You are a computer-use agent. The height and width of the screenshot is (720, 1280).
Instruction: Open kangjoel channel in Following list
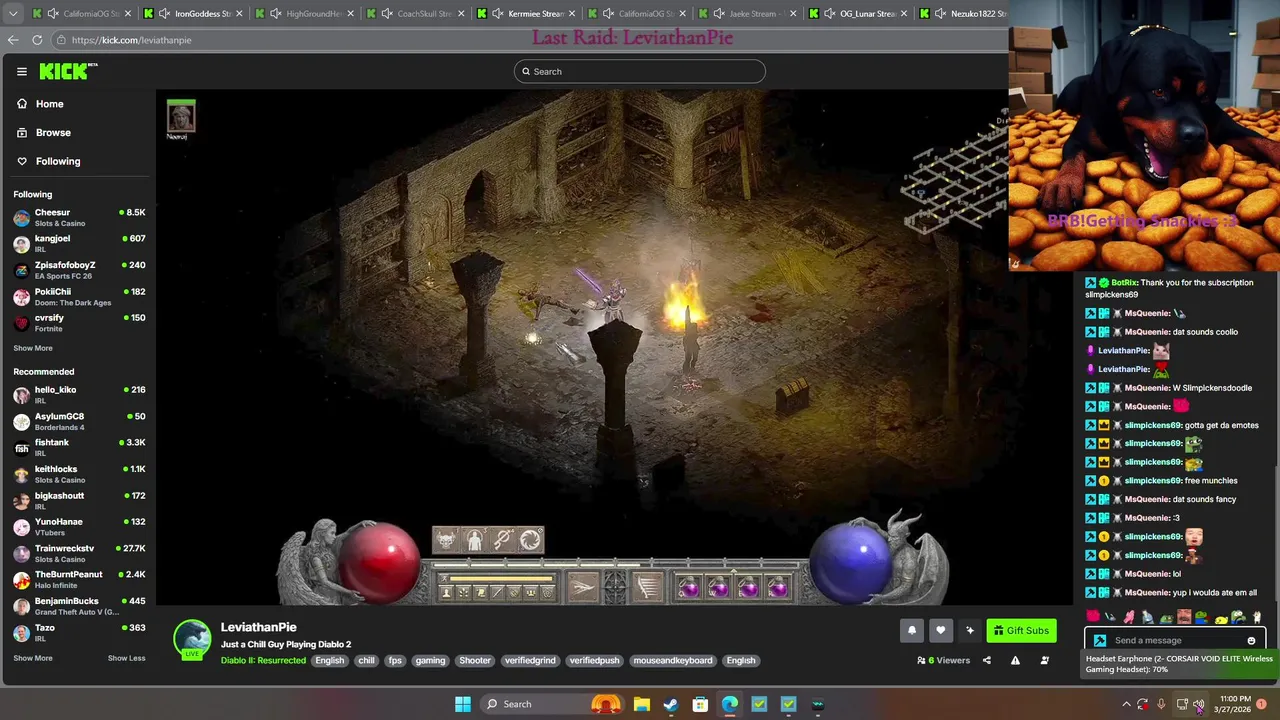(79, 243)
